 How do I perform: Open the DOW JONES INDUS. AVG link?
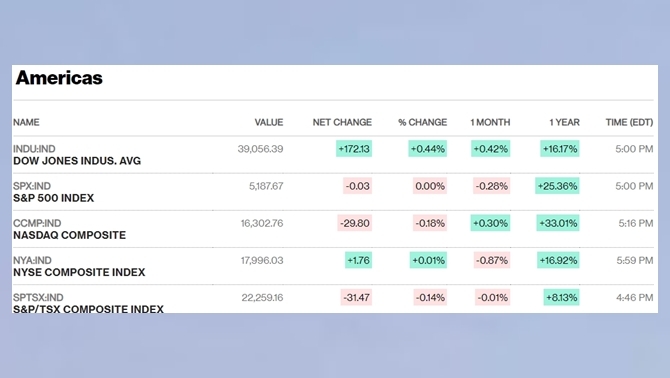(77, 161)
